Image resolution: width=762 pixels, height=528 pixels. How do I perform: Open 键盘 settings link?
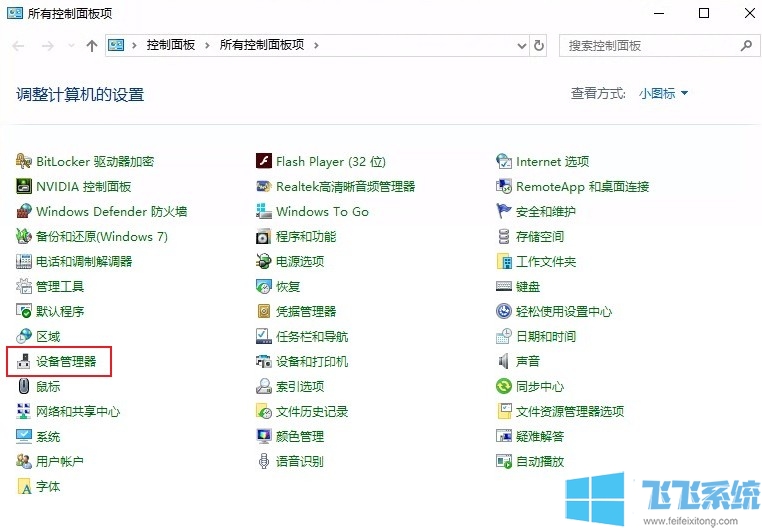pos(528,287)
